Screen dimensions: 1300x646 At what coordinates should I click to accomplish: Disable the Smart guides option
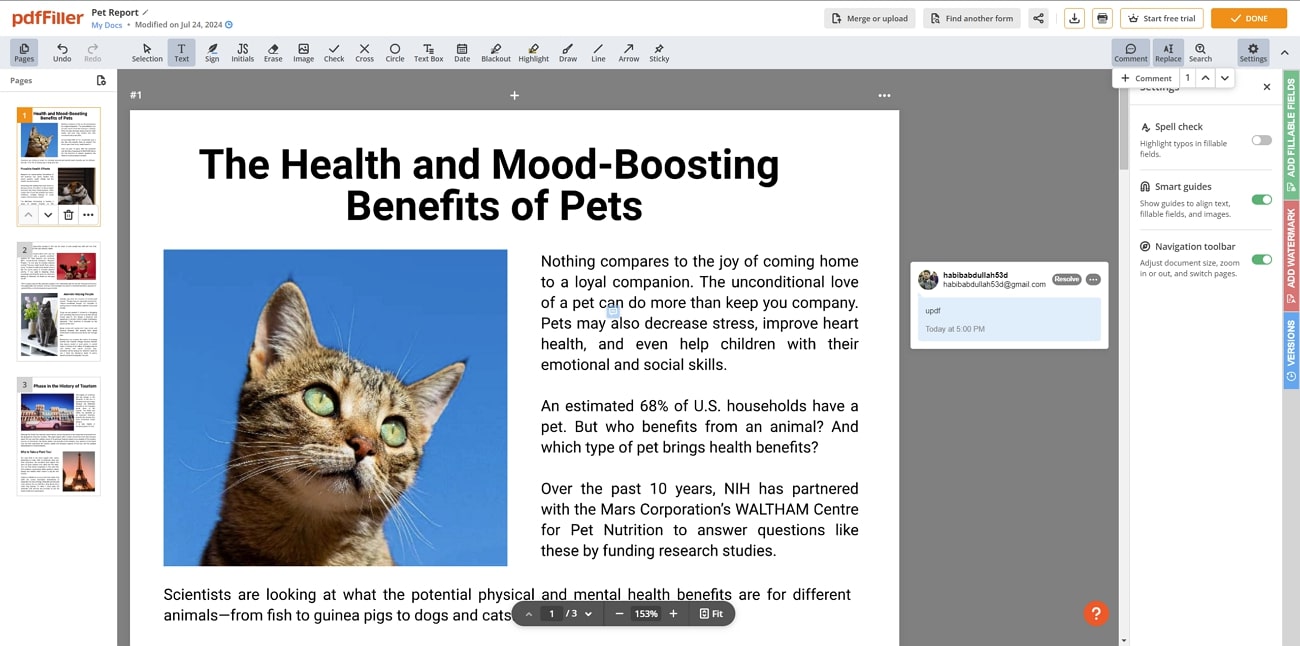pos(1261,199)
